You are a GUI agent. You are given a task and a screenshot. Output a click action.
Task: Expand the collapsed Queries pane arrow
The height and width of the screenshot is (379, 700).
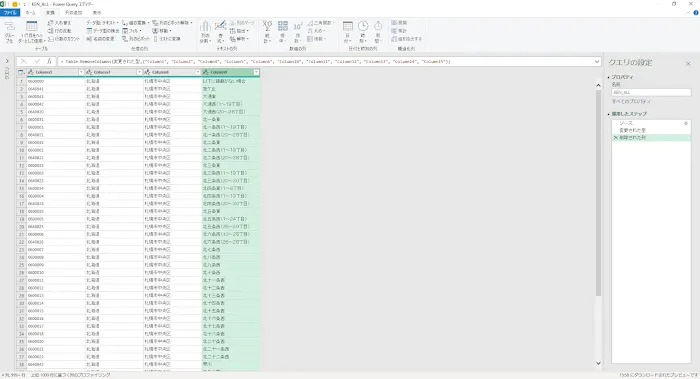click(x=7, y=61)
